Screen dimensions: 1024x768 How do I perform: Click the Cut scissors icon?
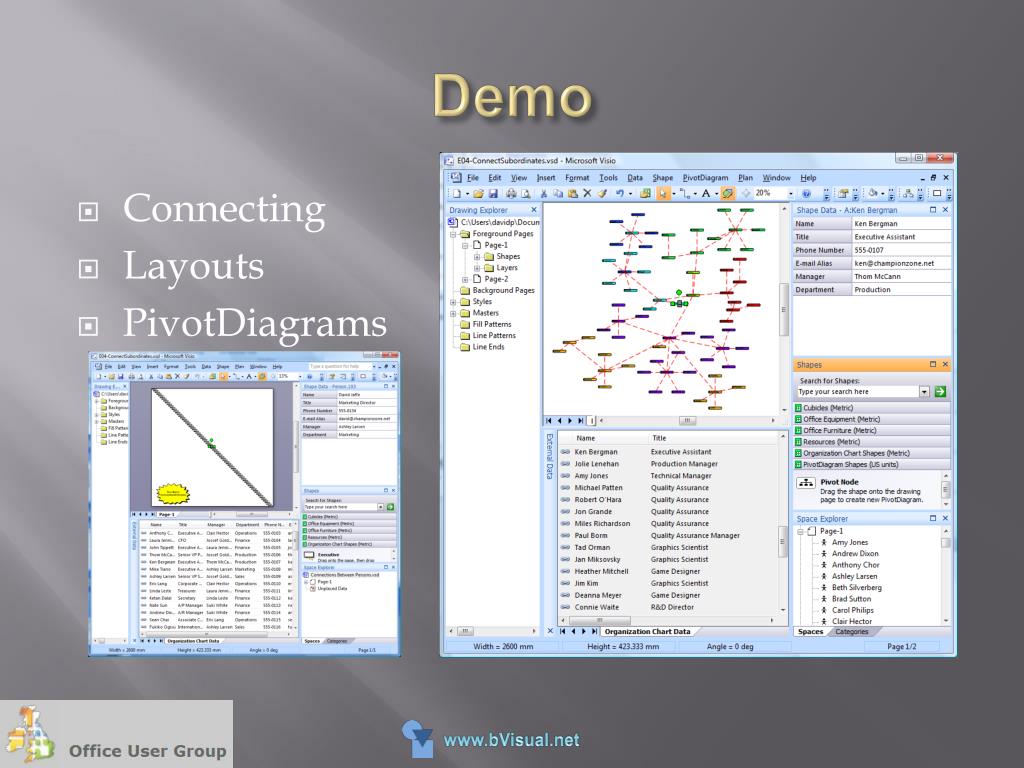tap(543, 193)
